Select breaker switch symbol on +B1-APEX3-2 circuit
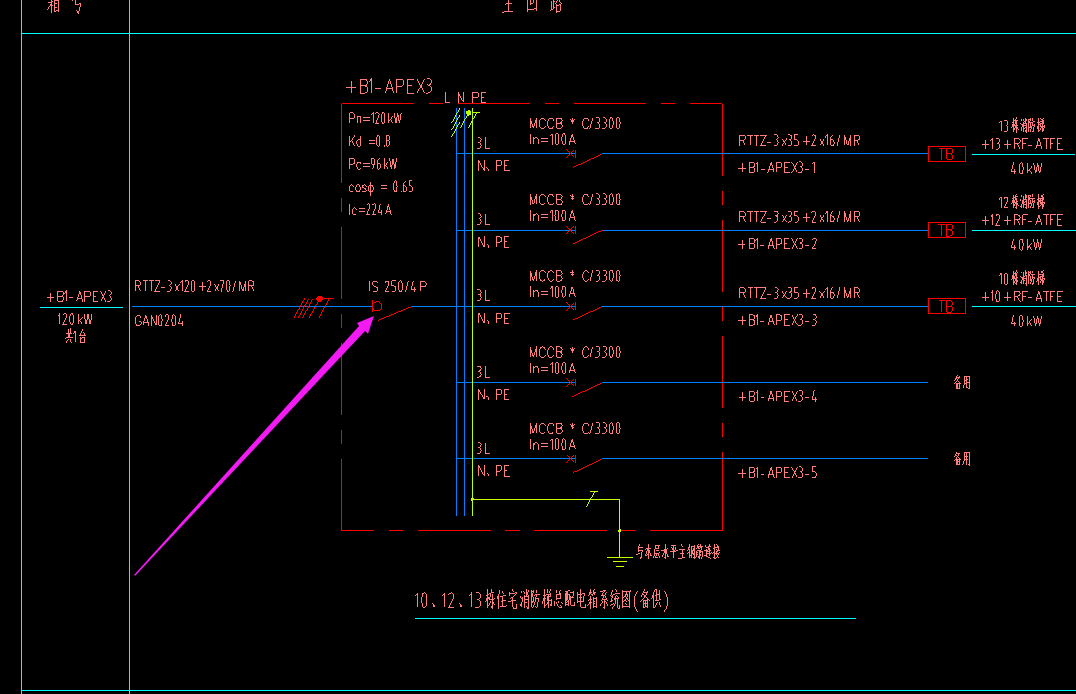 tap(585, 235)
